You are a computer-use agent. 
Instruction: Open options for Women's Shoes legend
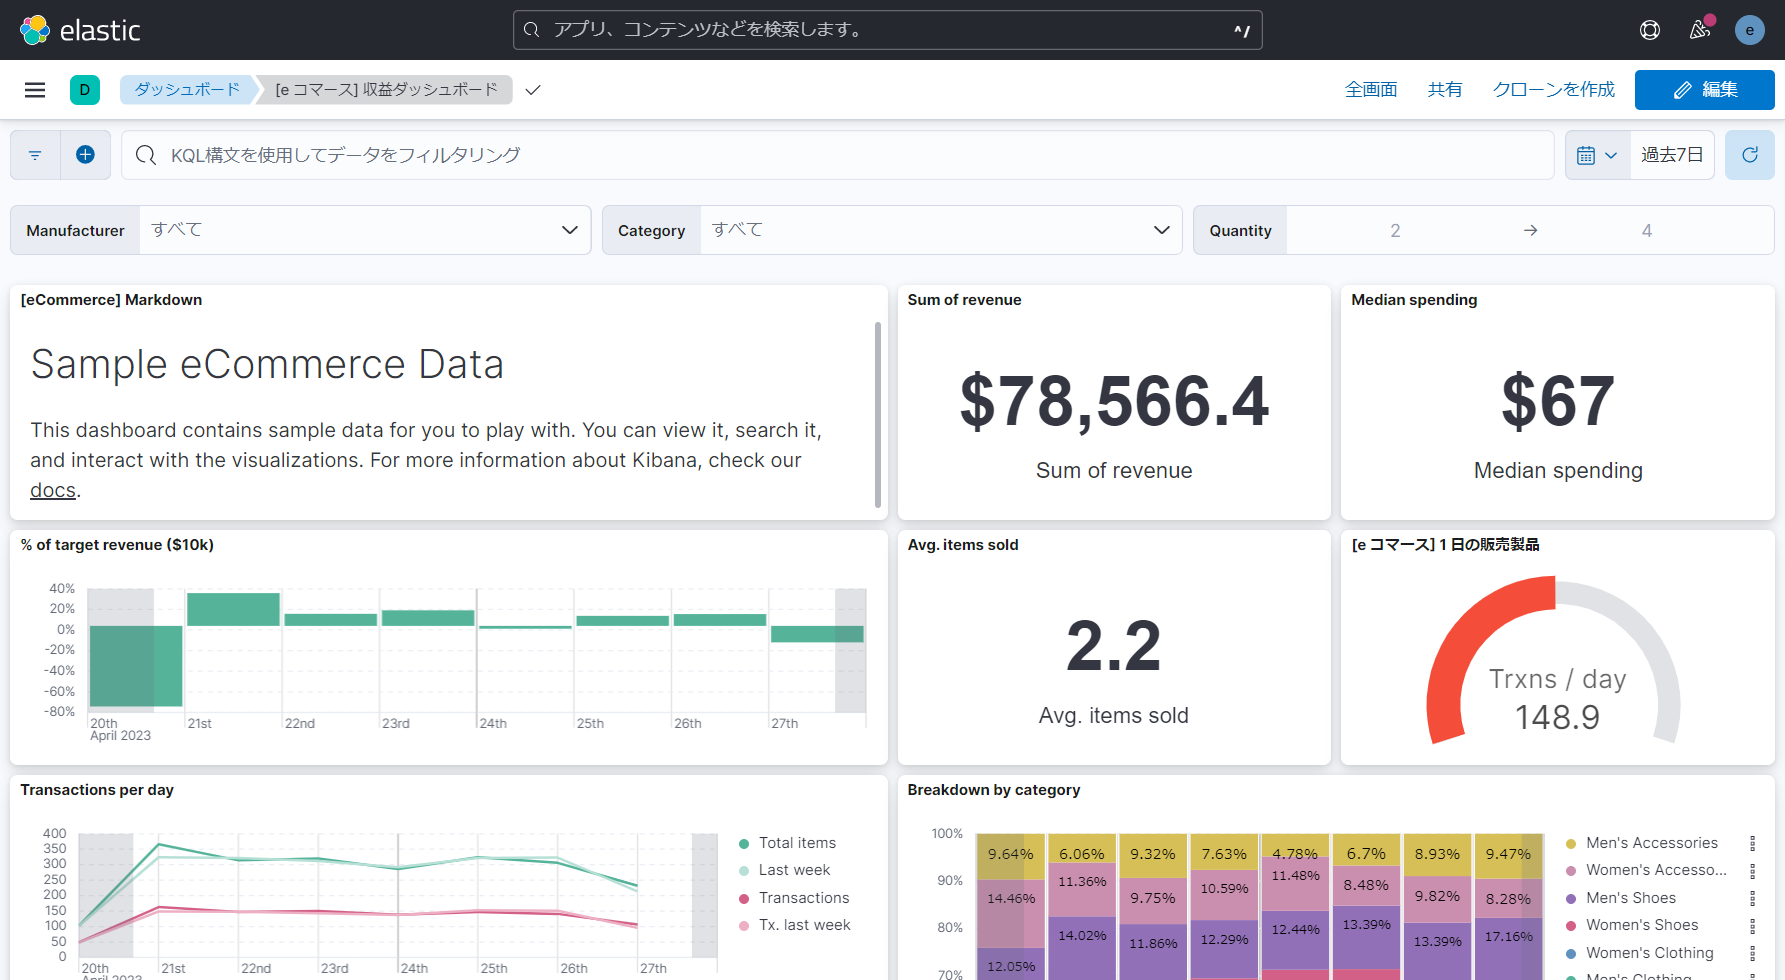(x=1752, y=925)
